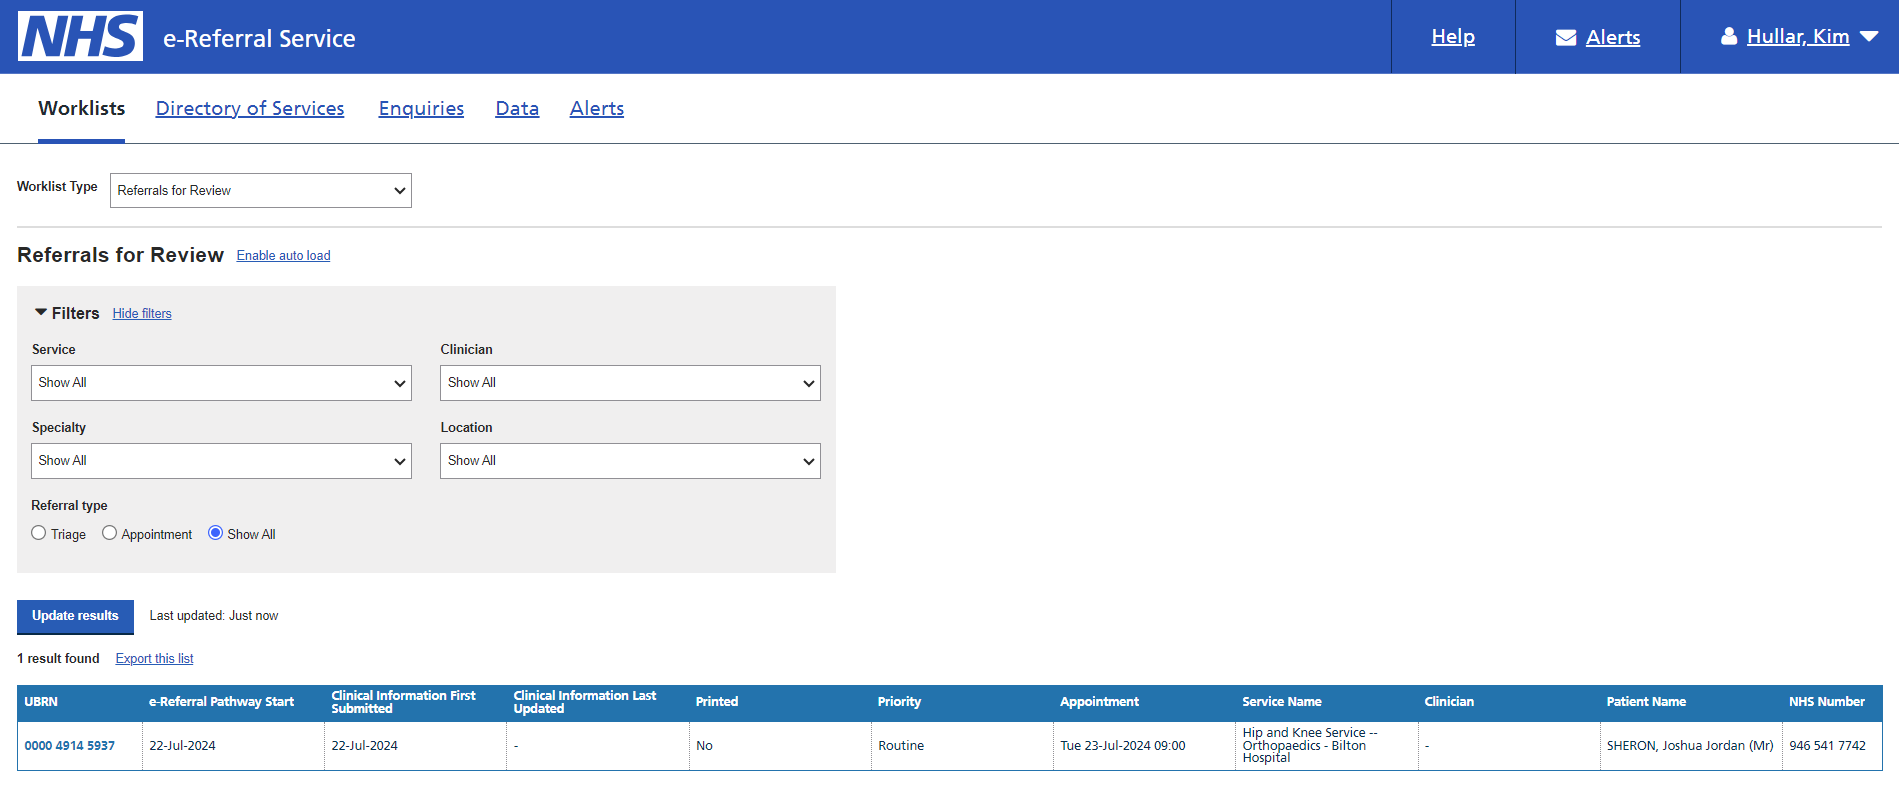Open referral UBRN 0000 4914 5937
The width and height of the screenshot is (1899, 793).
tap(70, 746)
